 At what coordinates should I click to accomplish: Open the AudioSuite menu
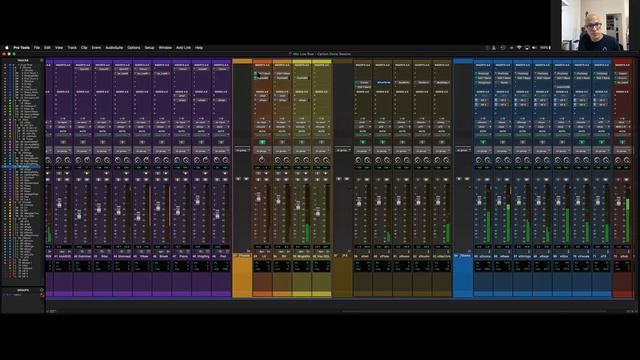tap(114, 48)
